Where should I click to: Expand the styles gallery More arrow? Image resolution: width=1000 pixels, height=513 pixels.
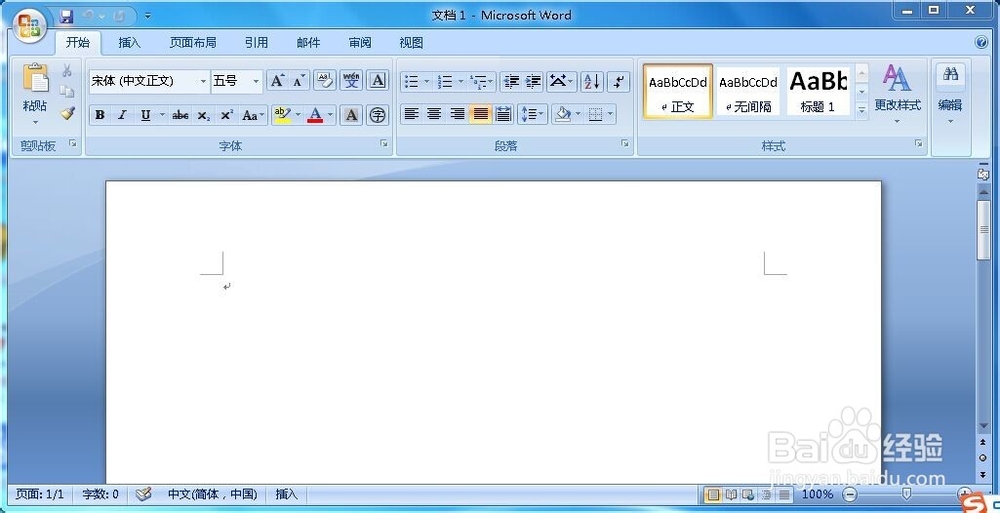coord(862,110)
